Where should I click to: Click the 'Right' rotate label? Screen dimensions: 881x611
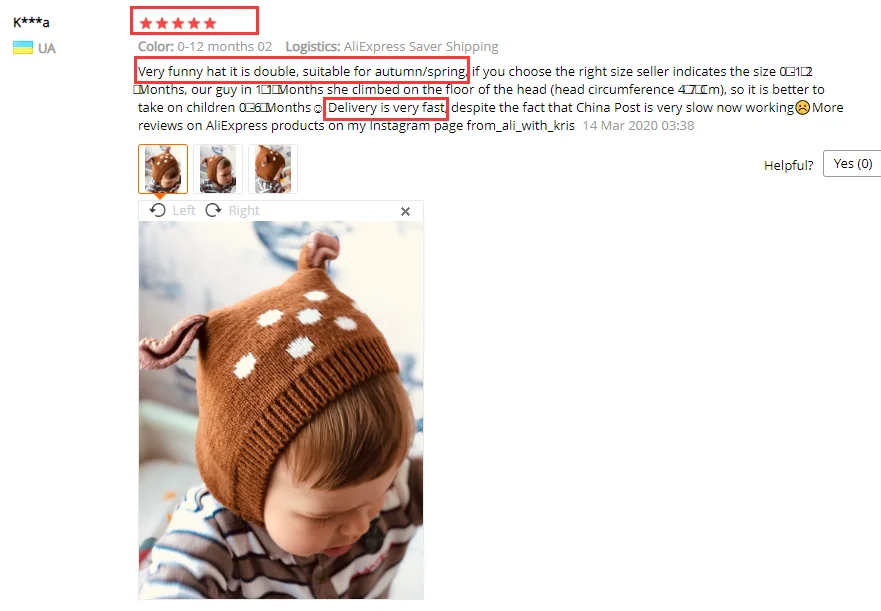(x=244, y=211)
